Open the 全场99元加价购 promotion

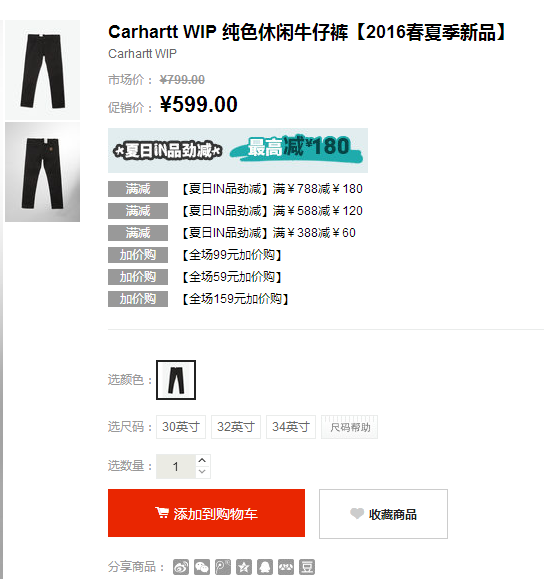232,255
